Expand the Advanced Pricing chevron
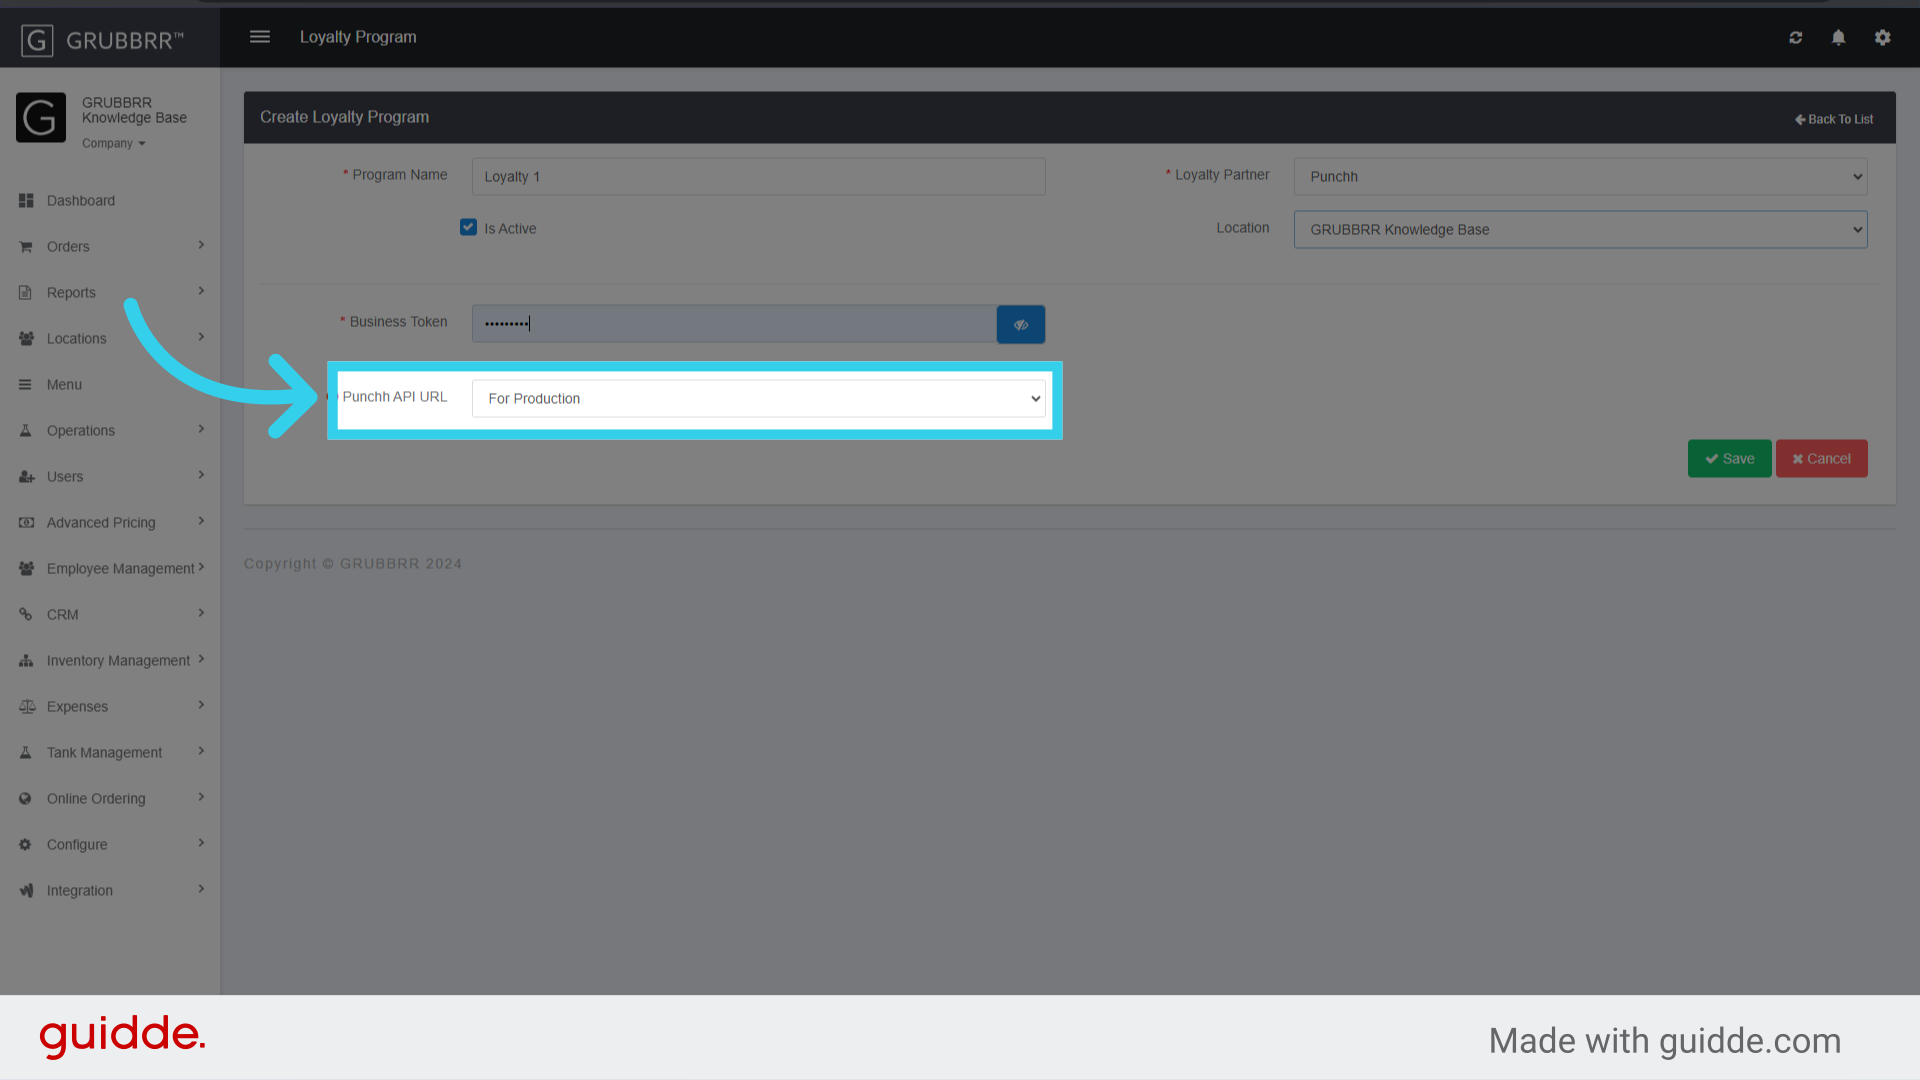This screenshot has width=1920, height=1080. tap(201, 521)
